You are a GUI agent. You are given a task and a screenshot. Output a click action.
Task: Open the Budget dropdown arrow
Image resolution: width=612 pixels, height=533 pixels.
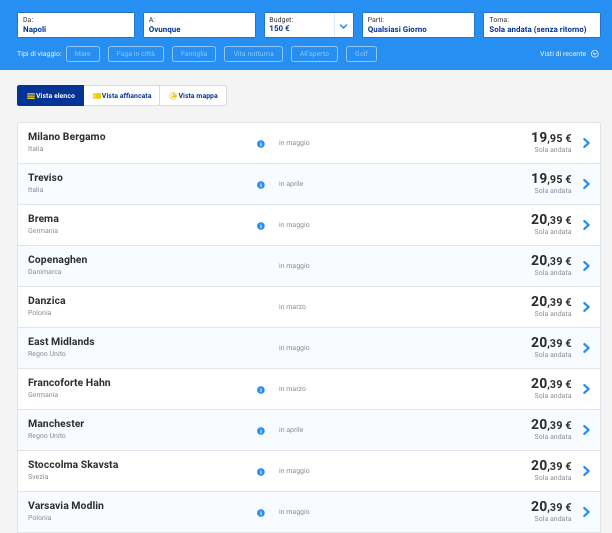343,25
